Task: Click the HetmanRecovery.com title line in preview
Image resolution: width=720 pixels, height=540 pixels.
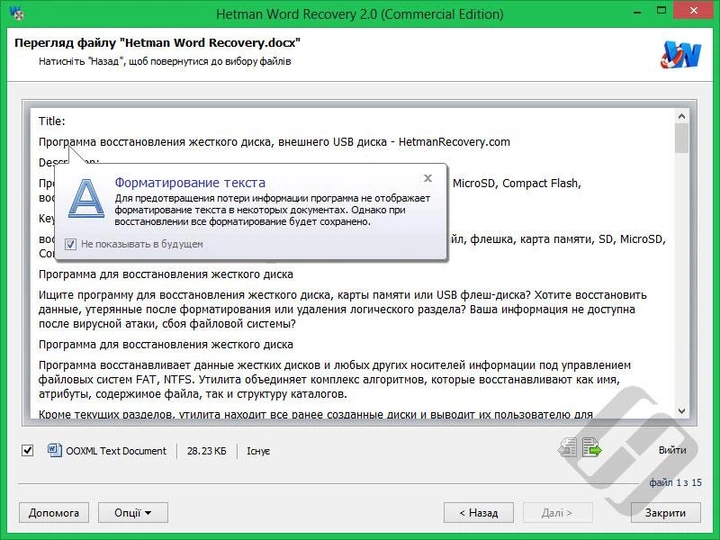Action: tap(274, 142)
